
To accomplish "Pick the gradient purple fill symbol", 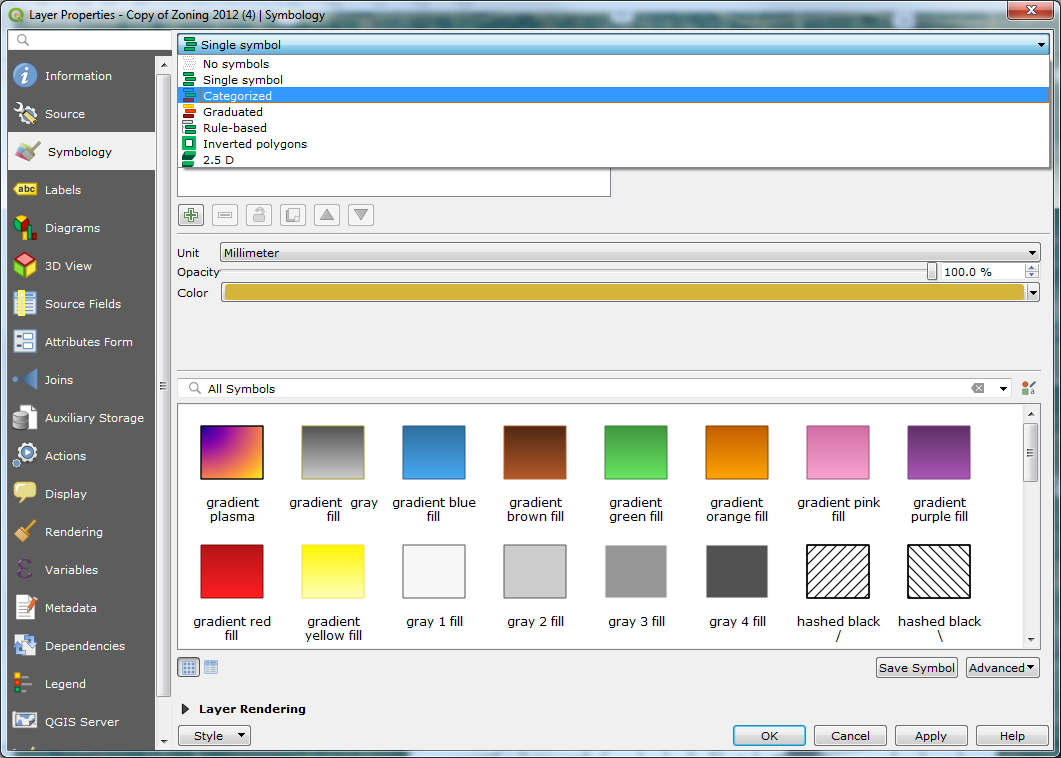I will pyautogui.click(x=939, y=452).
